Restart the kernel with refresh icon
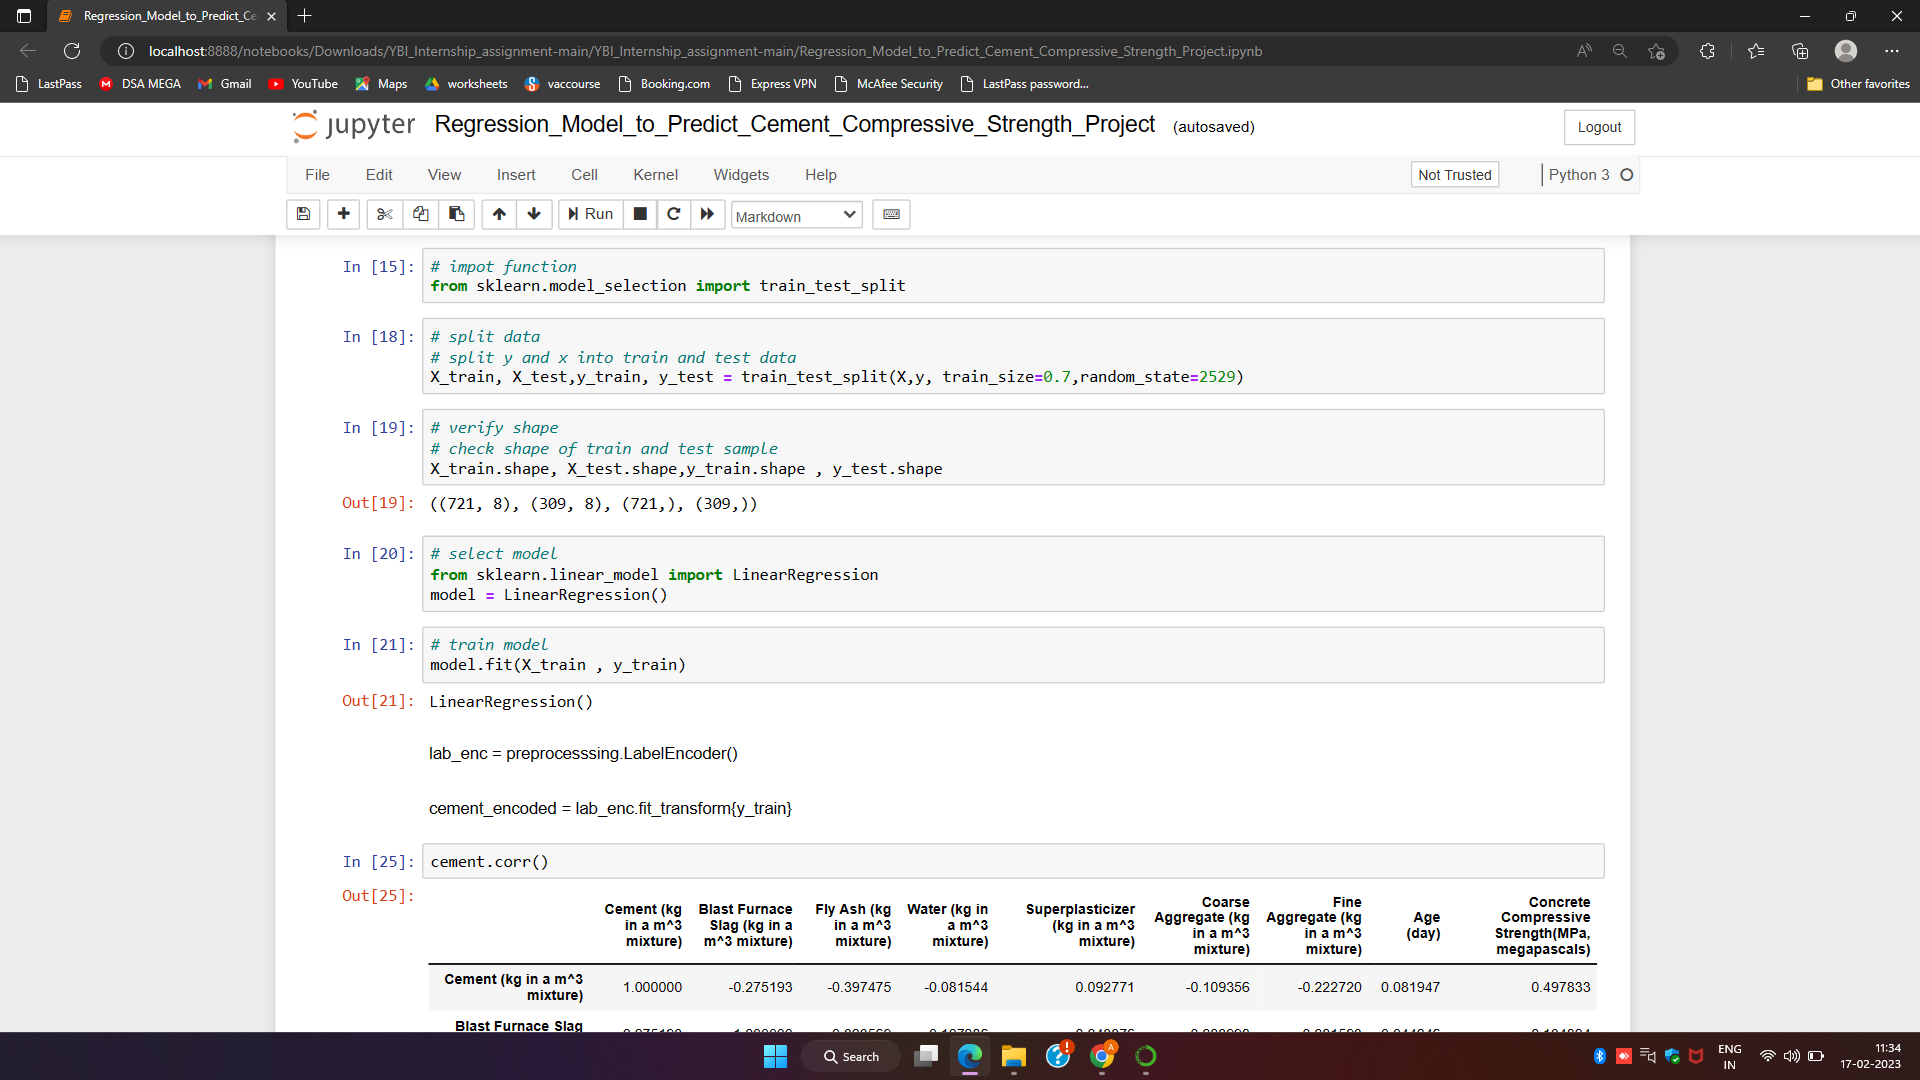Screen dimensions: 1920x1080 tap(674, 214)
